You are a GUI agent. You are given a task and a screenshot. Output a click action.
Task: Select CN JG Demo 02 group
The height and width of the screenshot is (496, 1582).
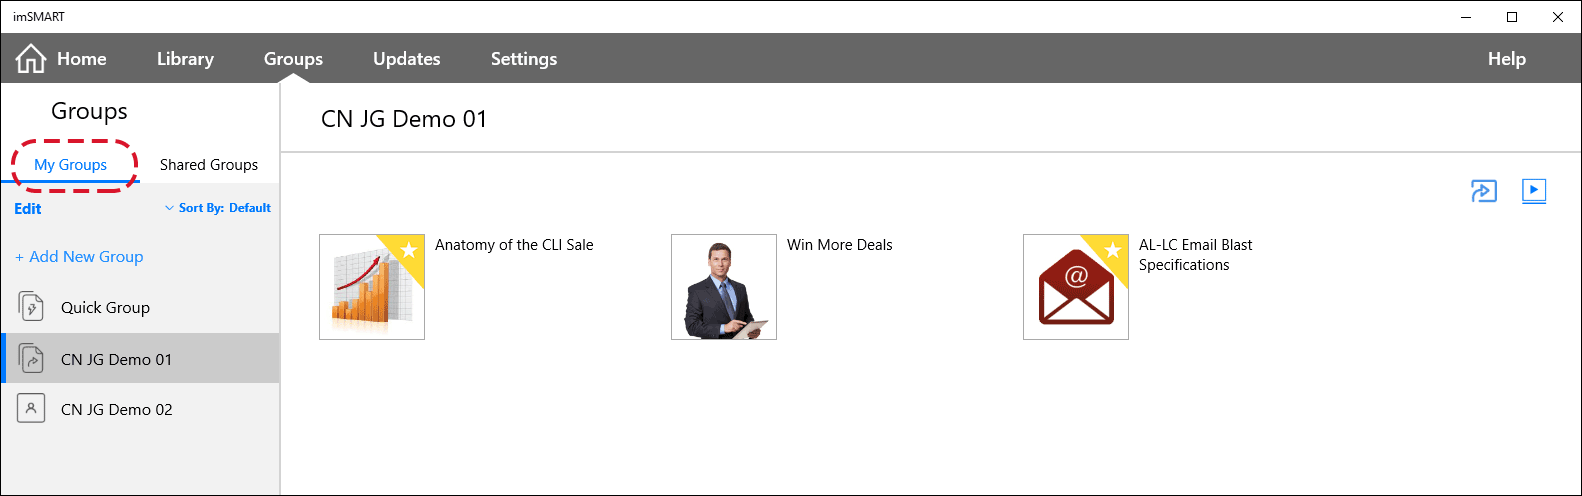(x=140, y=409)
